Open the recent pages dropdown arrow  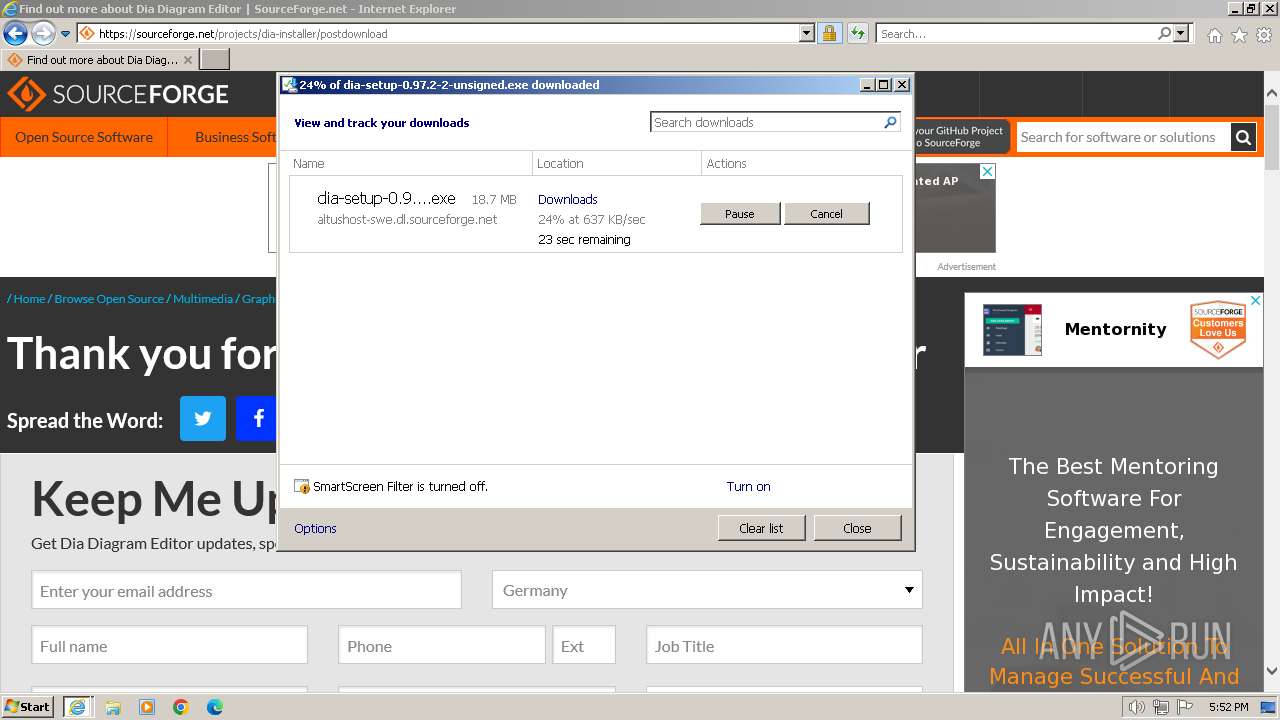click(66, 34)
